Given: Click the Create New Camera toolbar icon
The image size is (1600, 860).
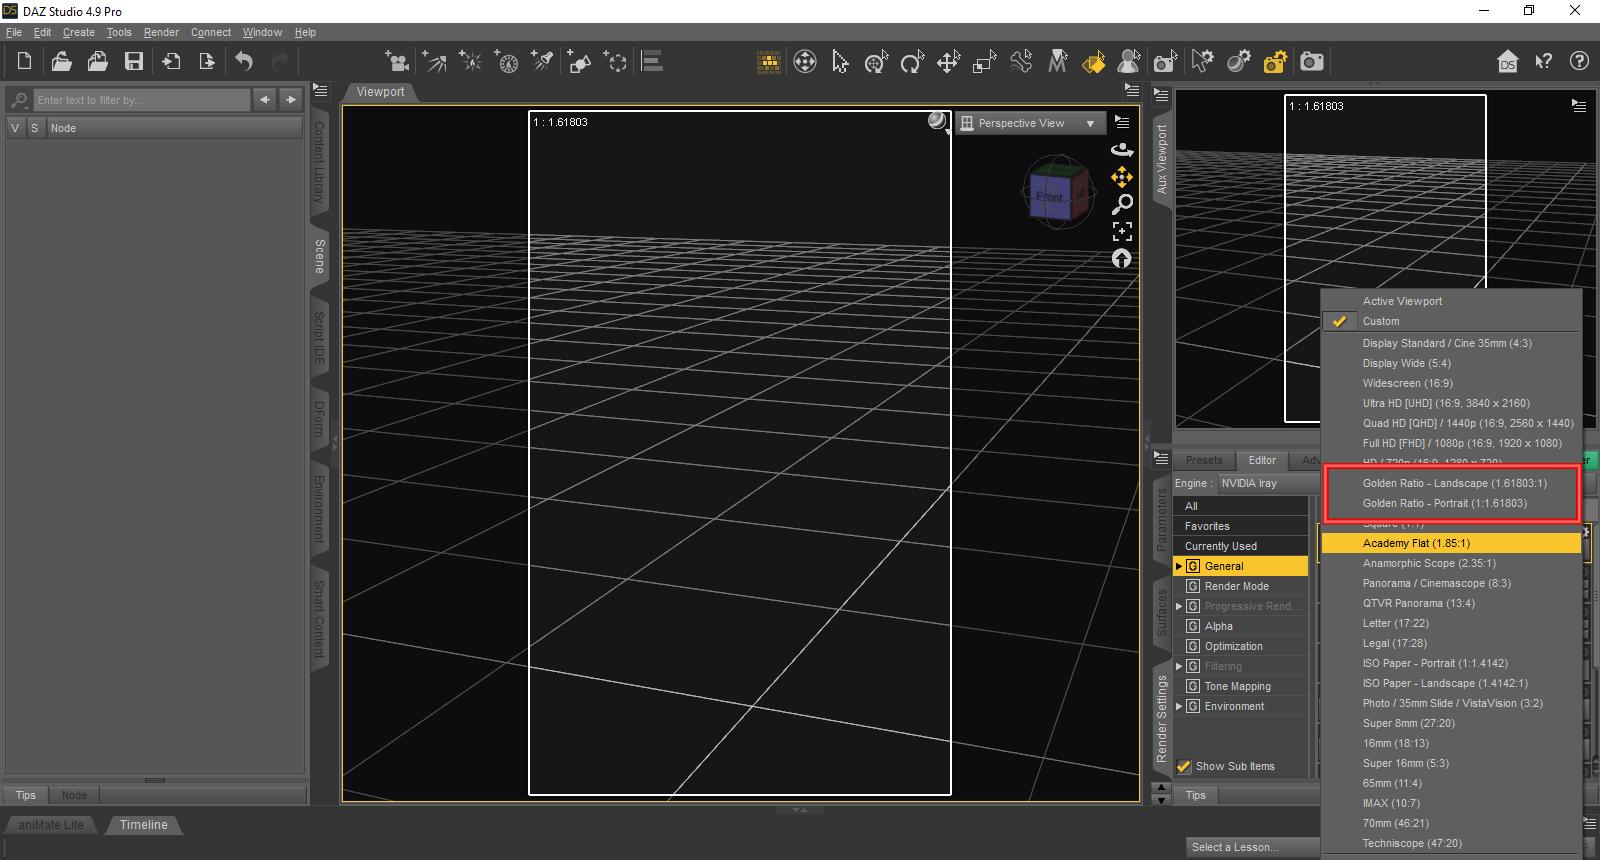Looking at the screenshot, I should click(397, 62).
